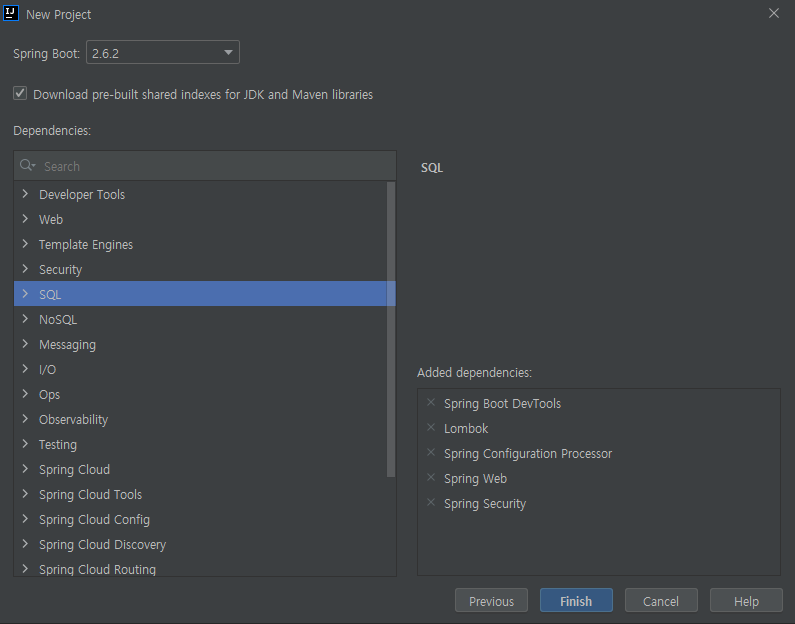This screenshot has width=795, height=624.
Task: Expand the Spring Cloud Tools category
Action: coord(25,494)
